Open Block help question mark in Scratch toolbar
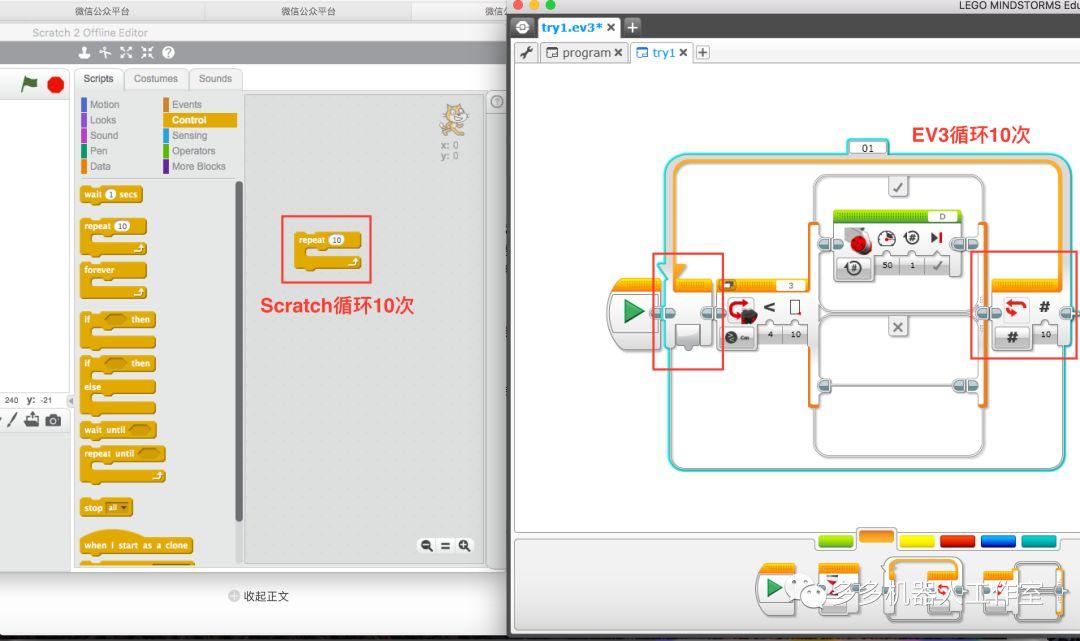1080x641 pixels. [168, 52]
